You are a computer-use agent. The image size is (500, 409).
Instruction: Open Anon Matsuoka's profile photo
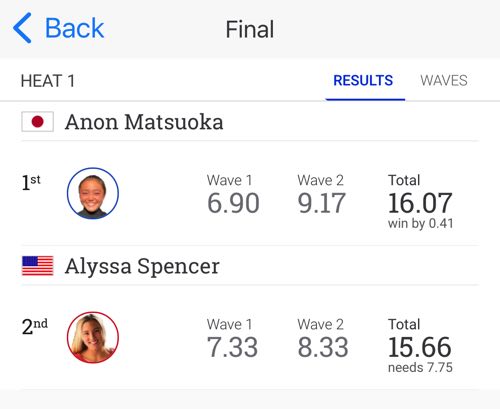click(x=93, y=193)
